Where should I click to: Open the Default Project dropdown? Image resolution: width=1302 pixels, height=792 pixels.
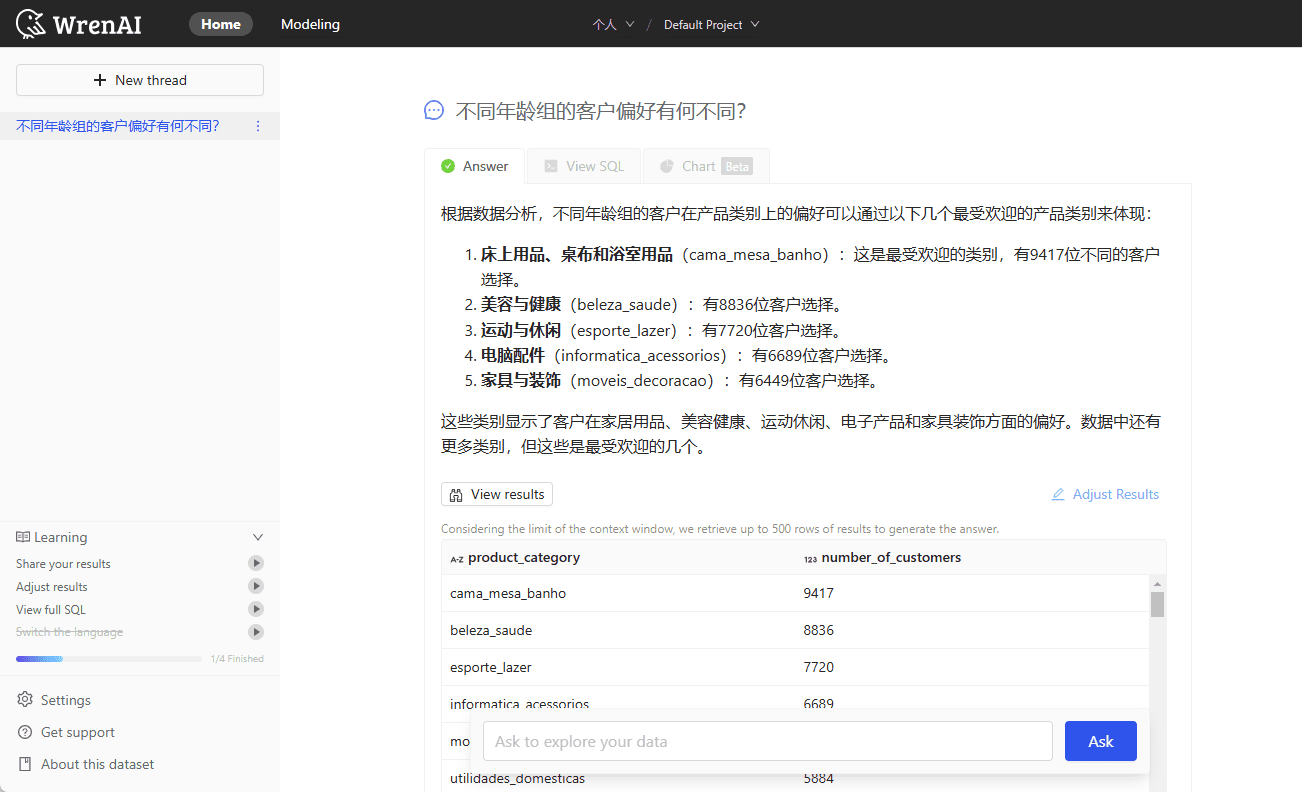click(711, 24)
